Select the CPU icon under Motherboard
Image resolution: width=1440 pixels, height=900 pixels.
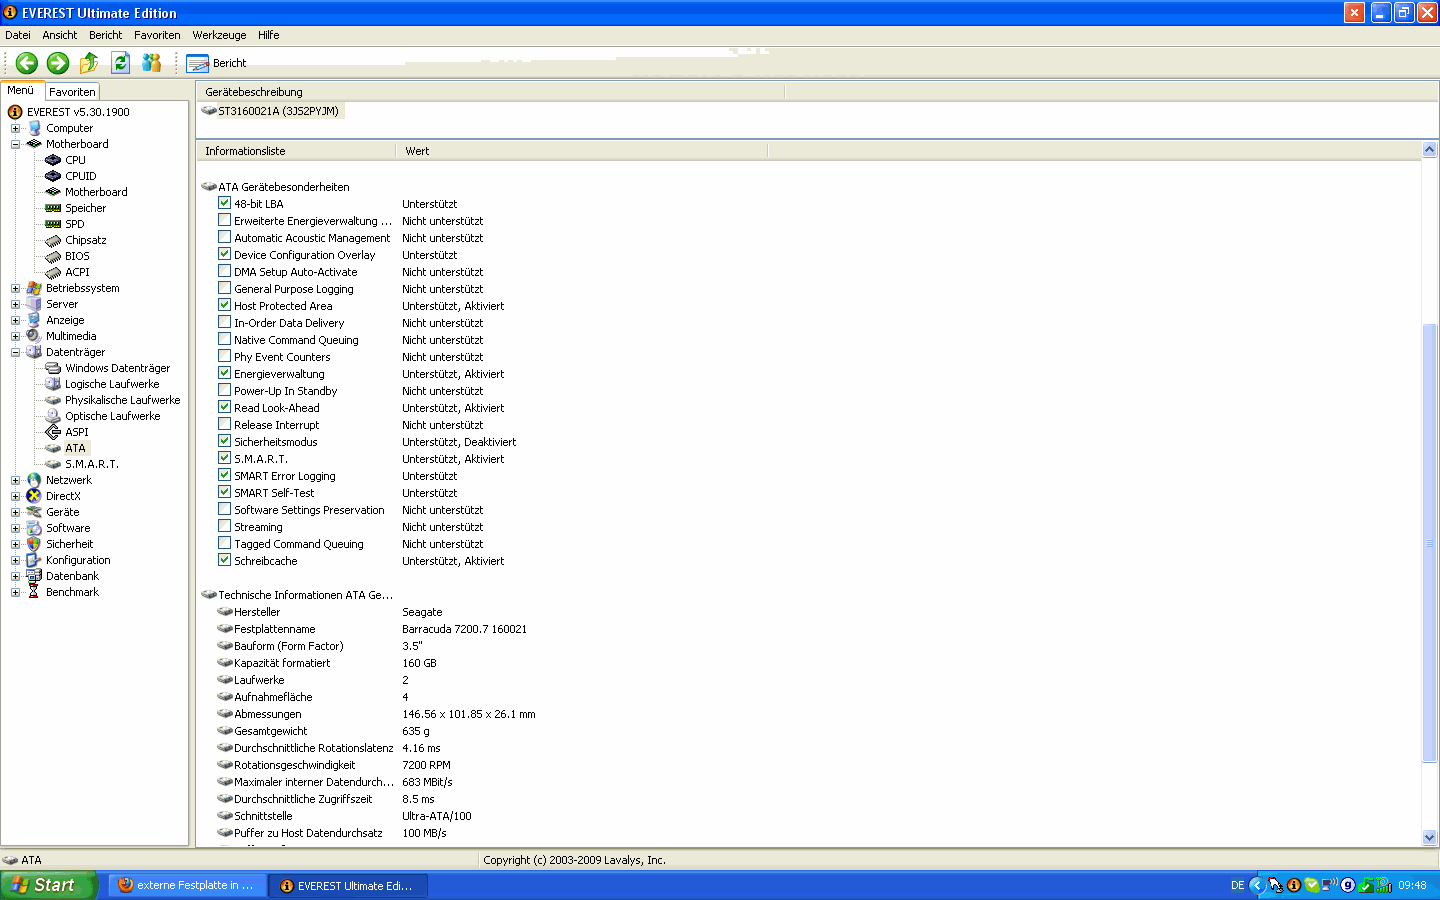point(54,160)
